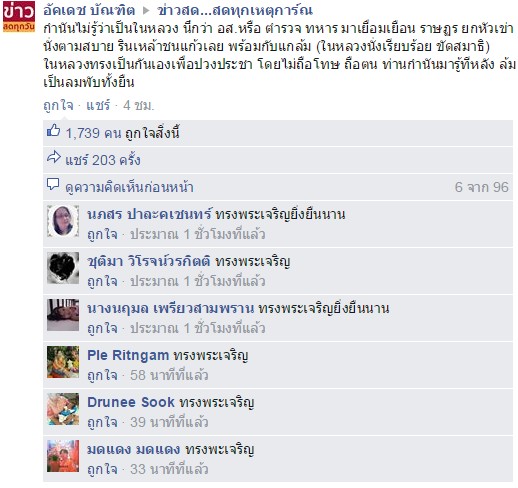View the แชร์ 203 ครั้ง shares list
The height and width of the screenshot is (488, 518).
tap(103, 160)
